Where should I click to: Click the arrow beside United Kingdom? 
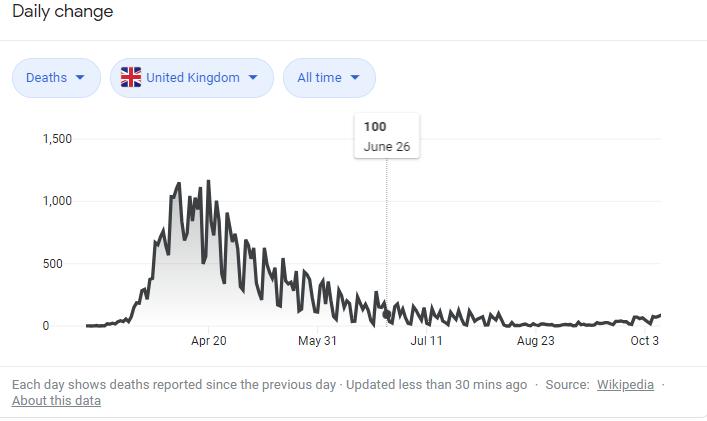tap(253, 78)
